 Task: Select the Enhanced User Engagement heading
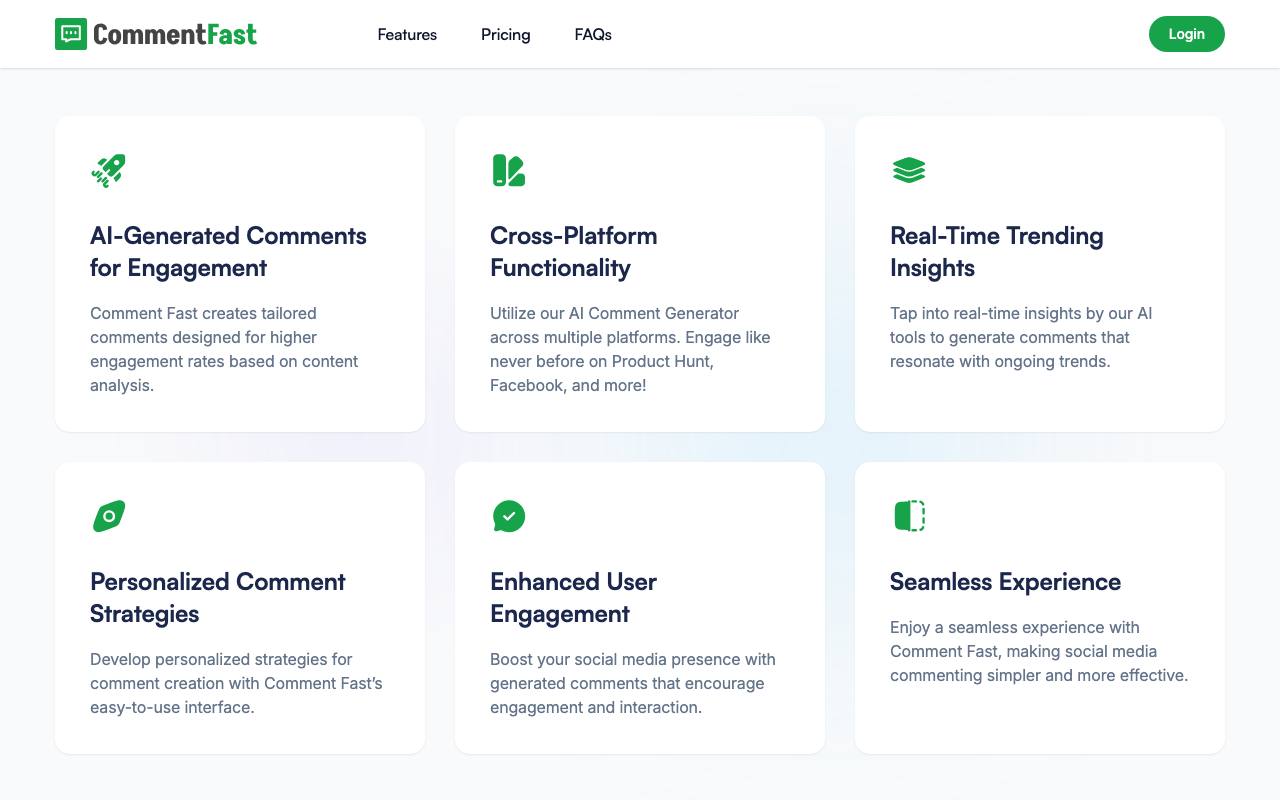(x=574, y=598)
